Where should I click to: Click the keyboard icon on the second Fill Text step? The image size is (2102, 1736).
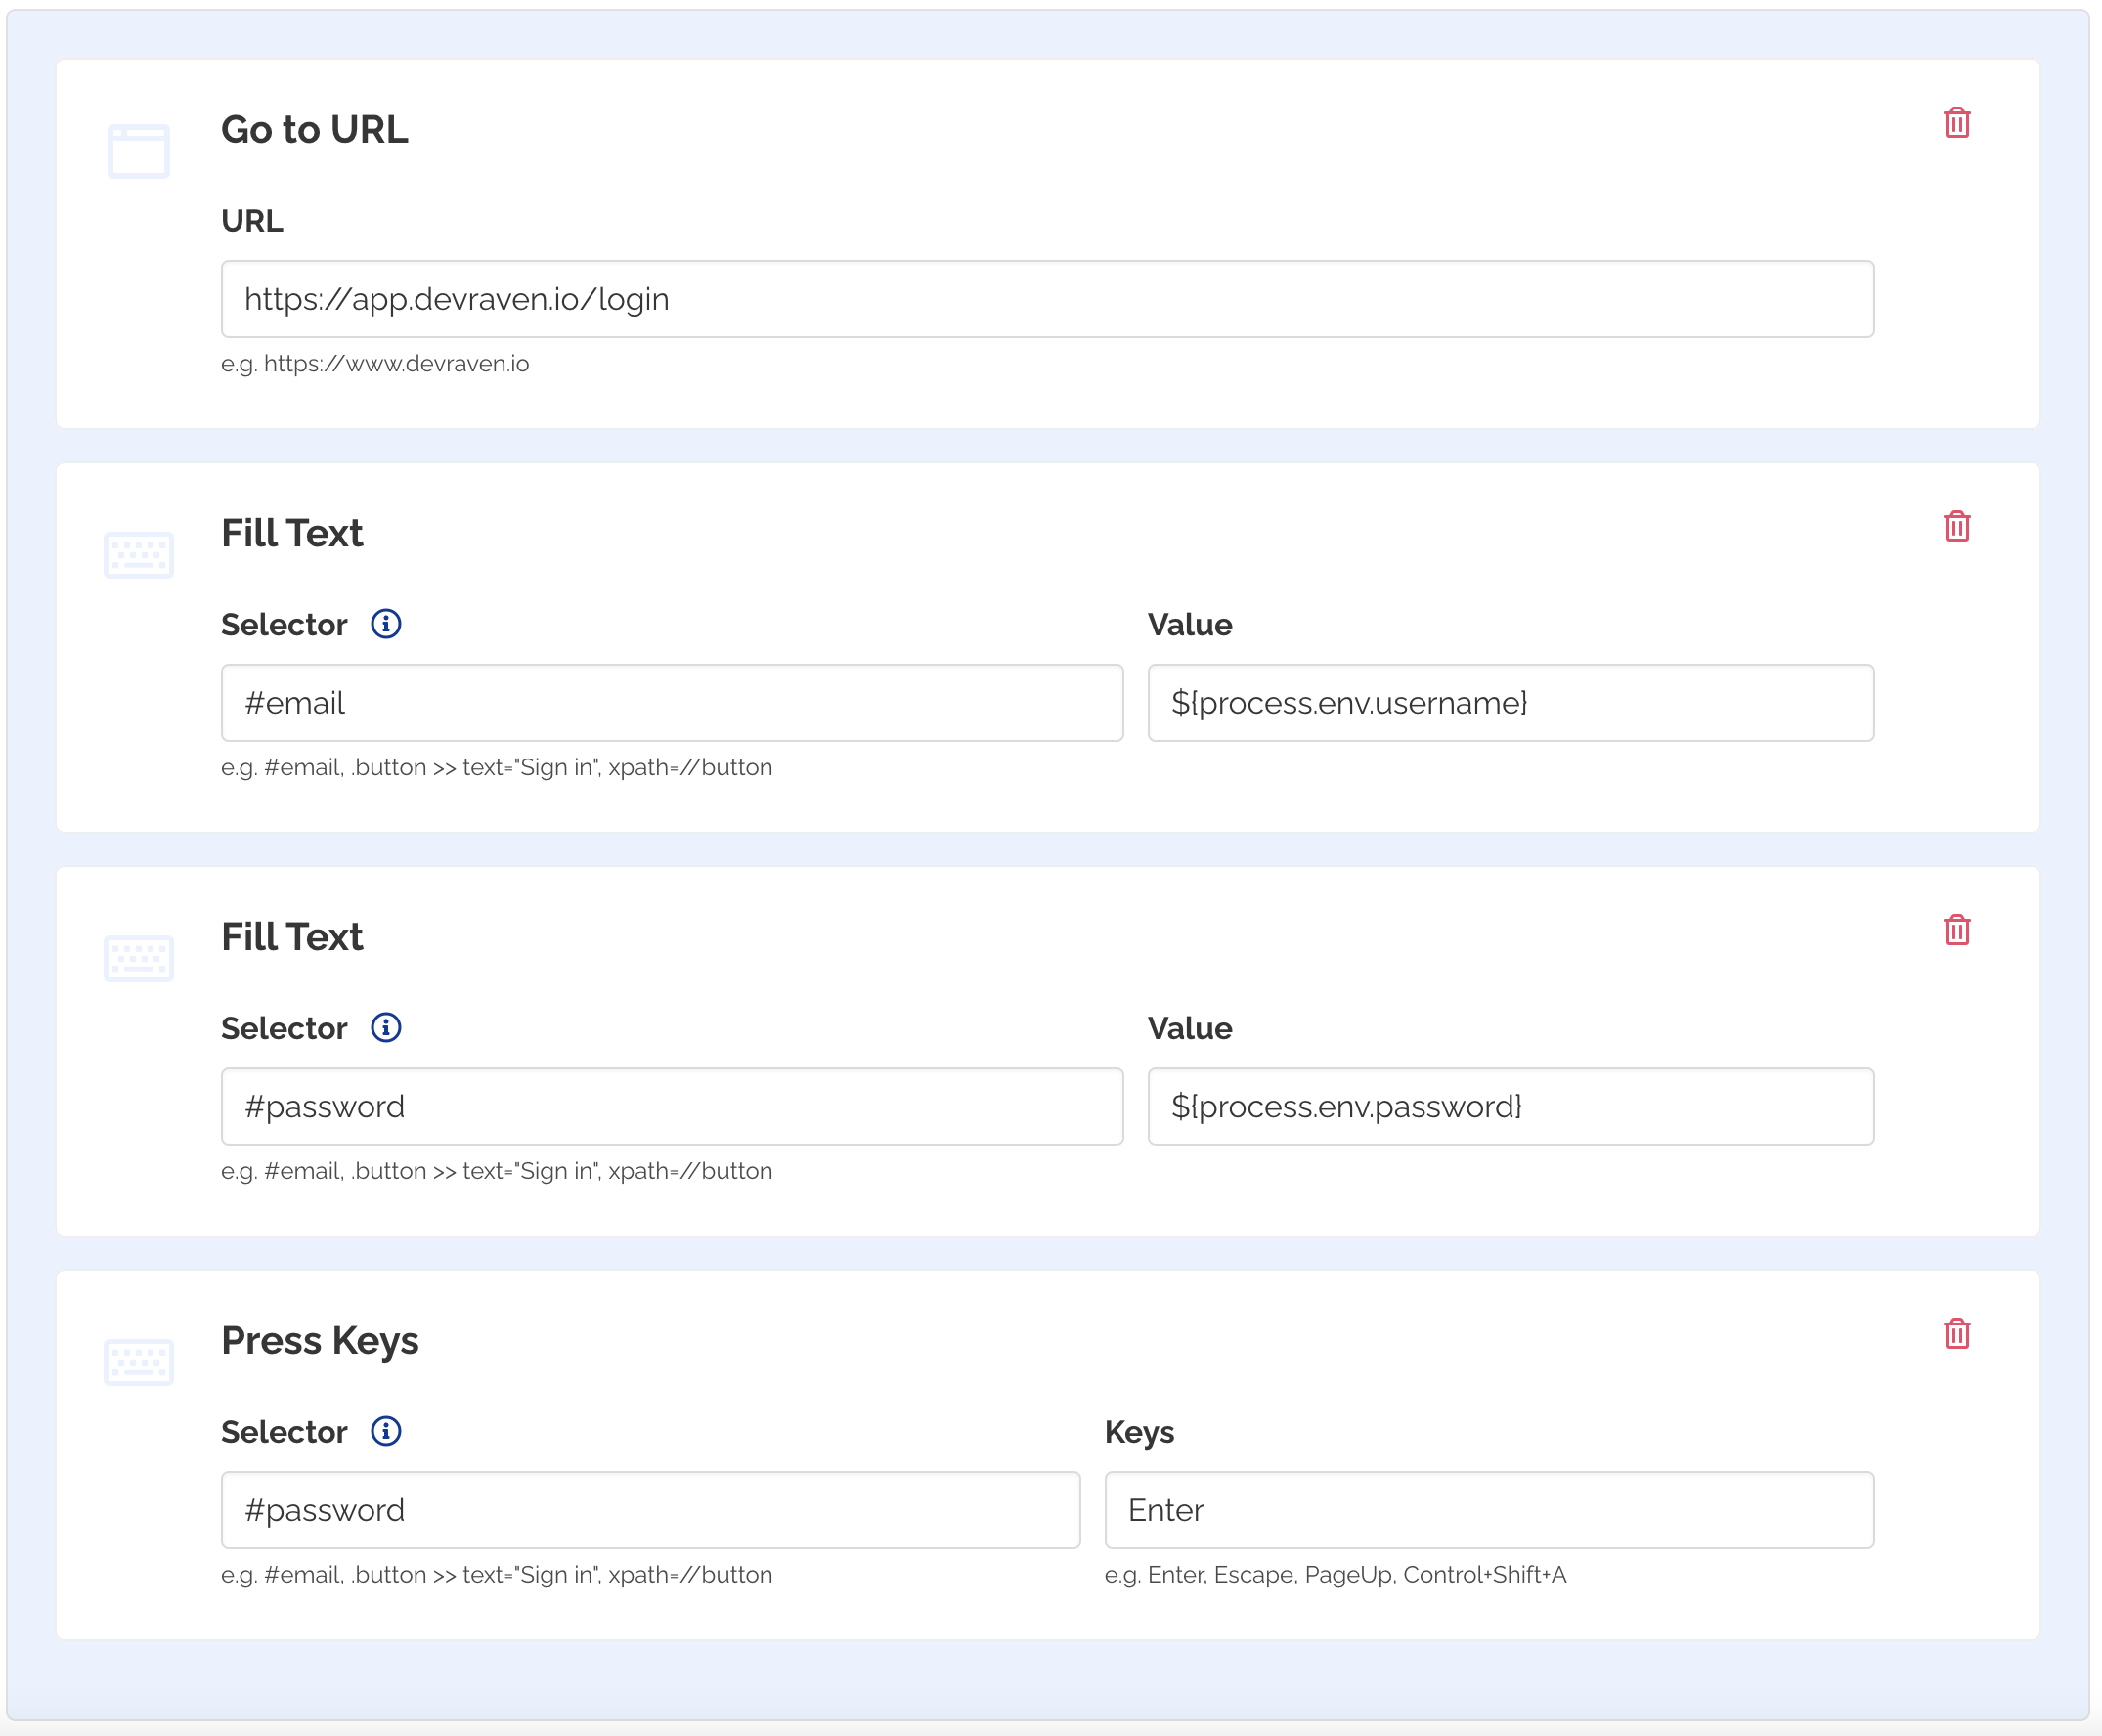(139, 959)
